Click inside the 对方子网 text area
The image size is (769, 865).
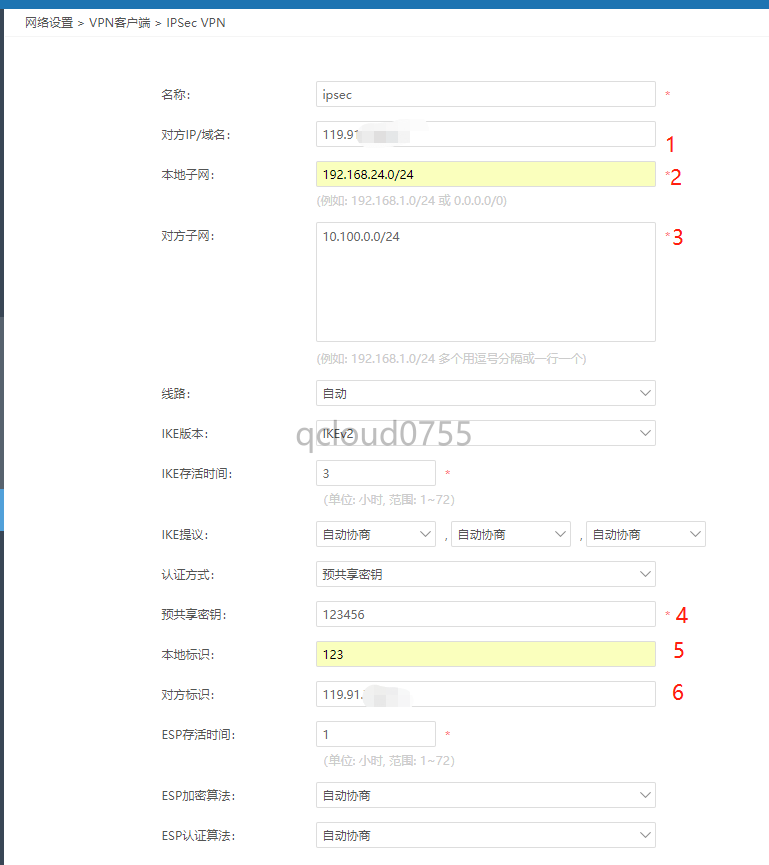click(x=485, y=282)
